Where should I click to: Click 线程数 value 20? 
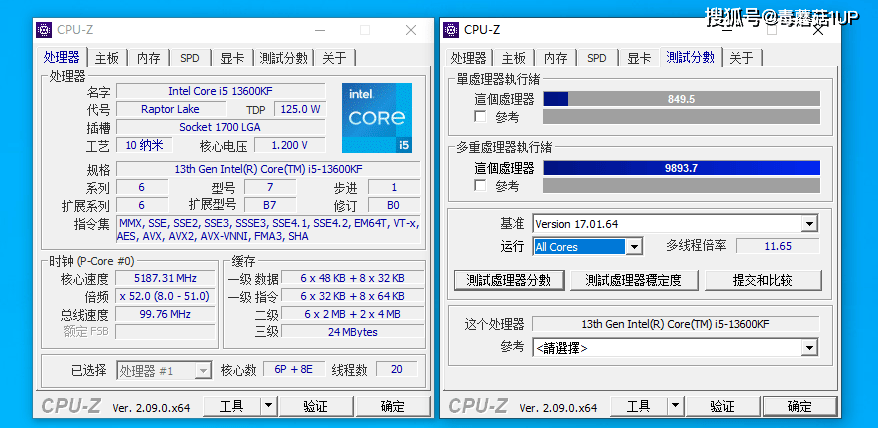pyautogui.click(x=397, y=370)
